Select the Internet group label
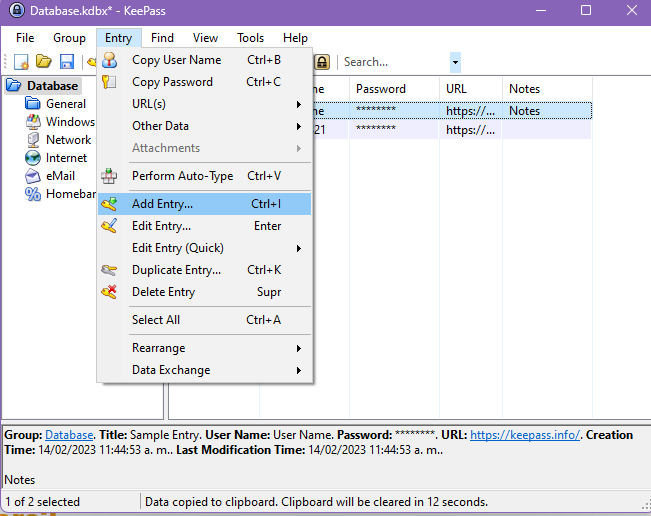 [x=66, y=158]
